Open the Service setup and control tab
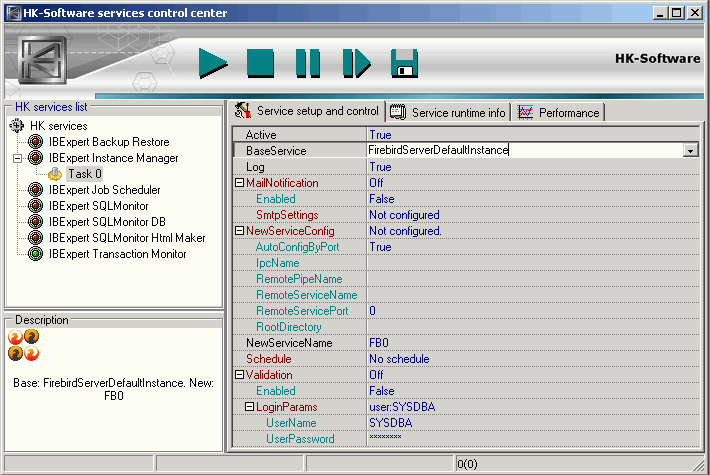The image size is (710, 475). click(x=307, y=111)
